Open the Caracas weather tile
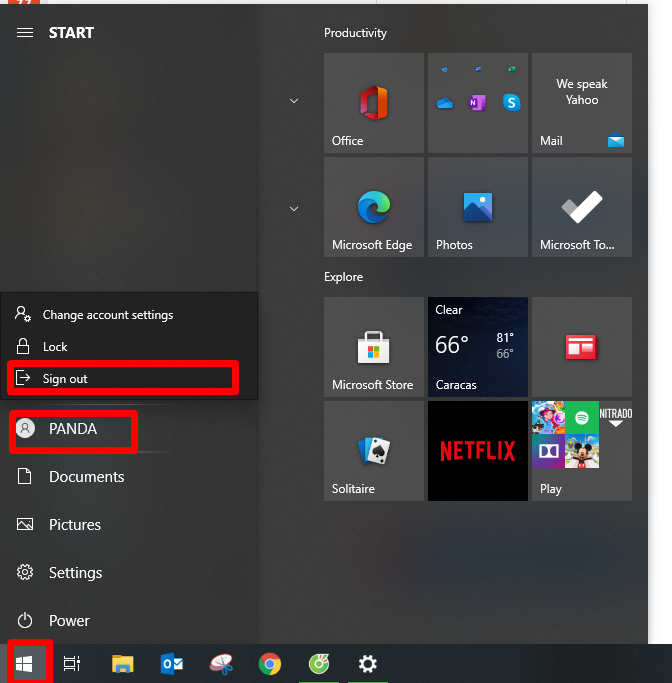 [478, 347]
